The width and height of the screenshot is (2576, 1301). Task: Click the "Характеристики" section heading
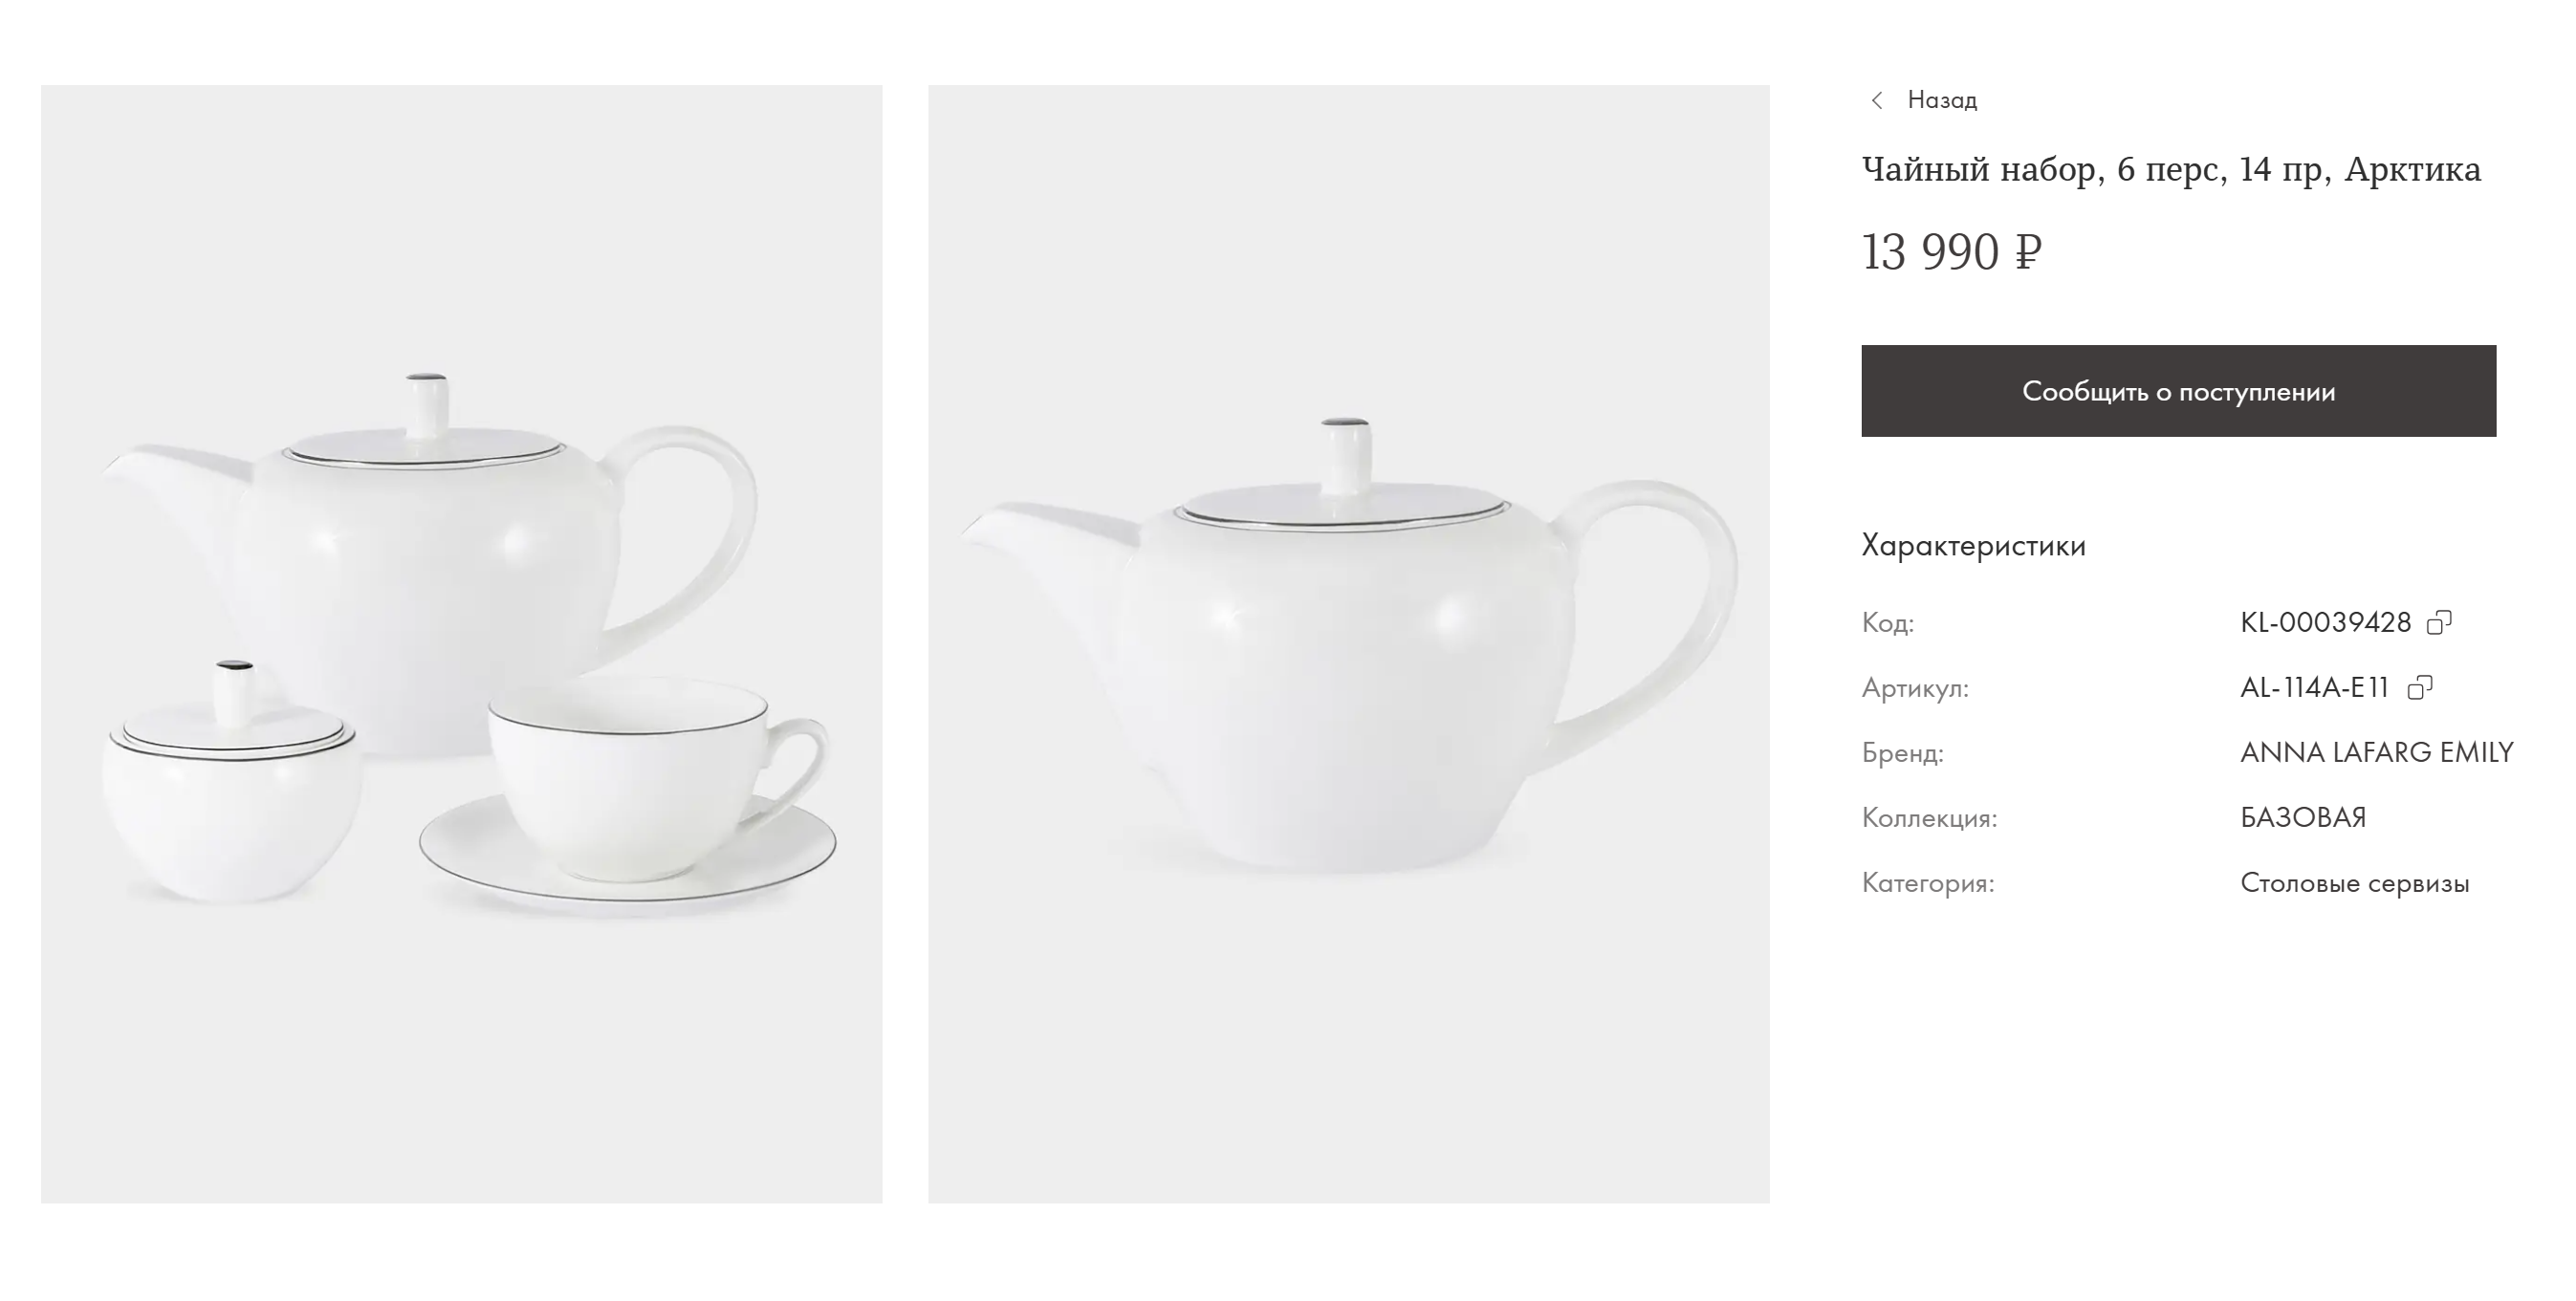click(1973, 546)
